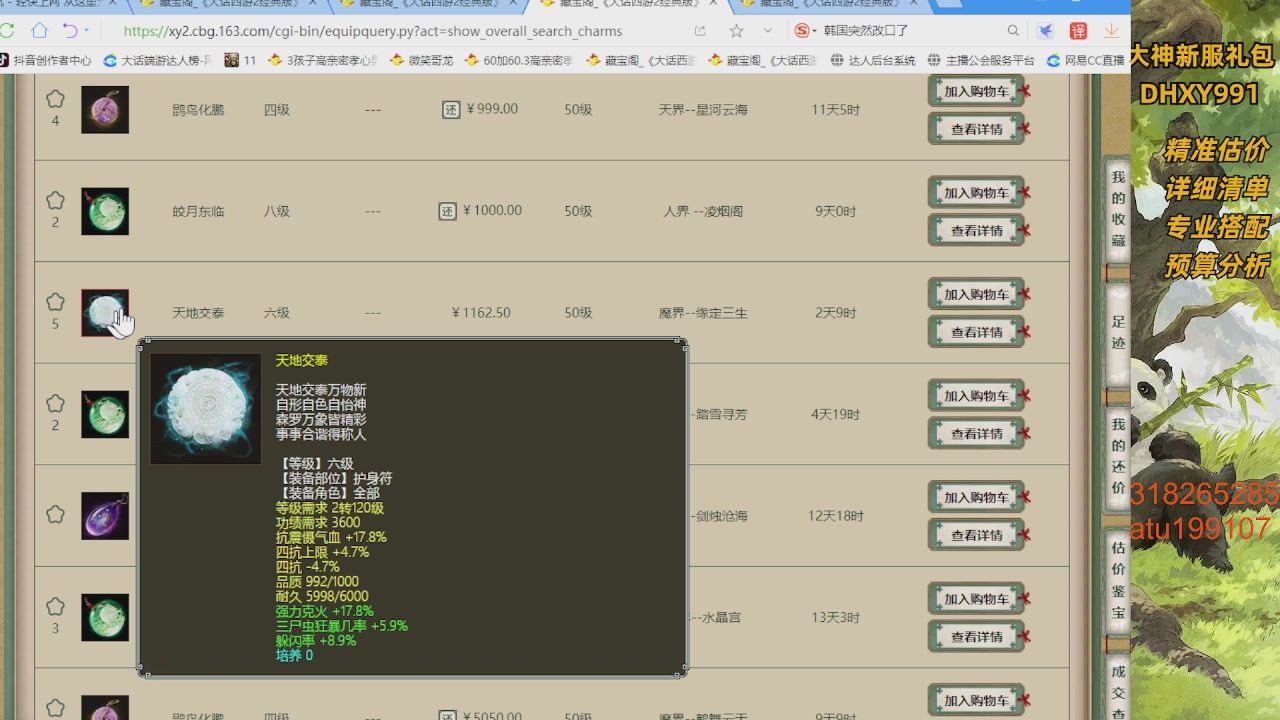Viewport: 1280px width, 720px height.
Task: Click the search magnifier icon
Action: [1013, 31]
